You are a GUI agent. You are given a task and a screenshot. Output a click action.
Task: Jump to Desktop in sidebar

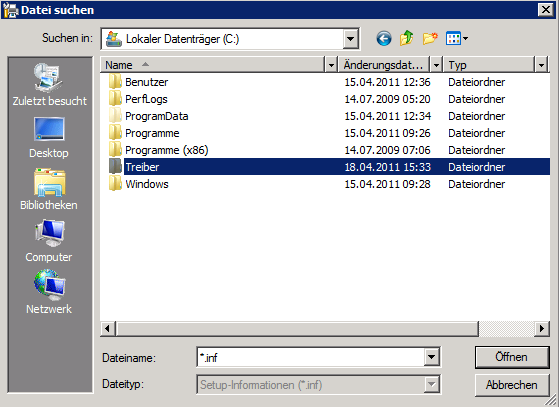click(49, 138)
